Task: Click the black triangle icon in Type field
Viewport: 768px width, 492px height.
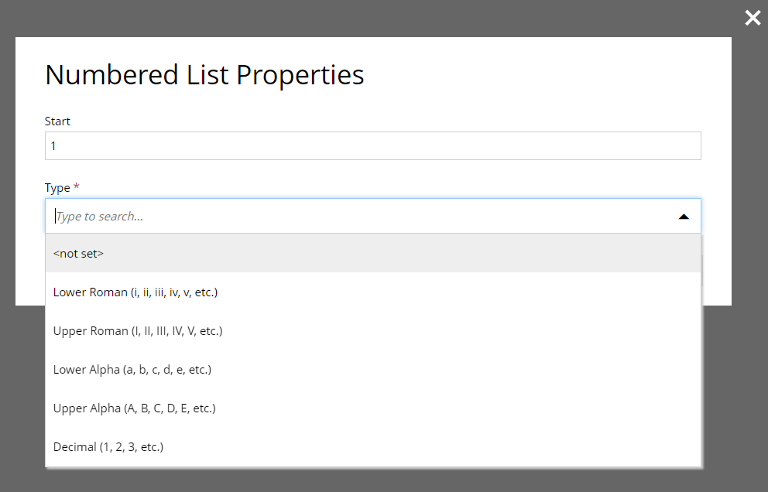Action: pyautogui.click(x=683, y=217)
